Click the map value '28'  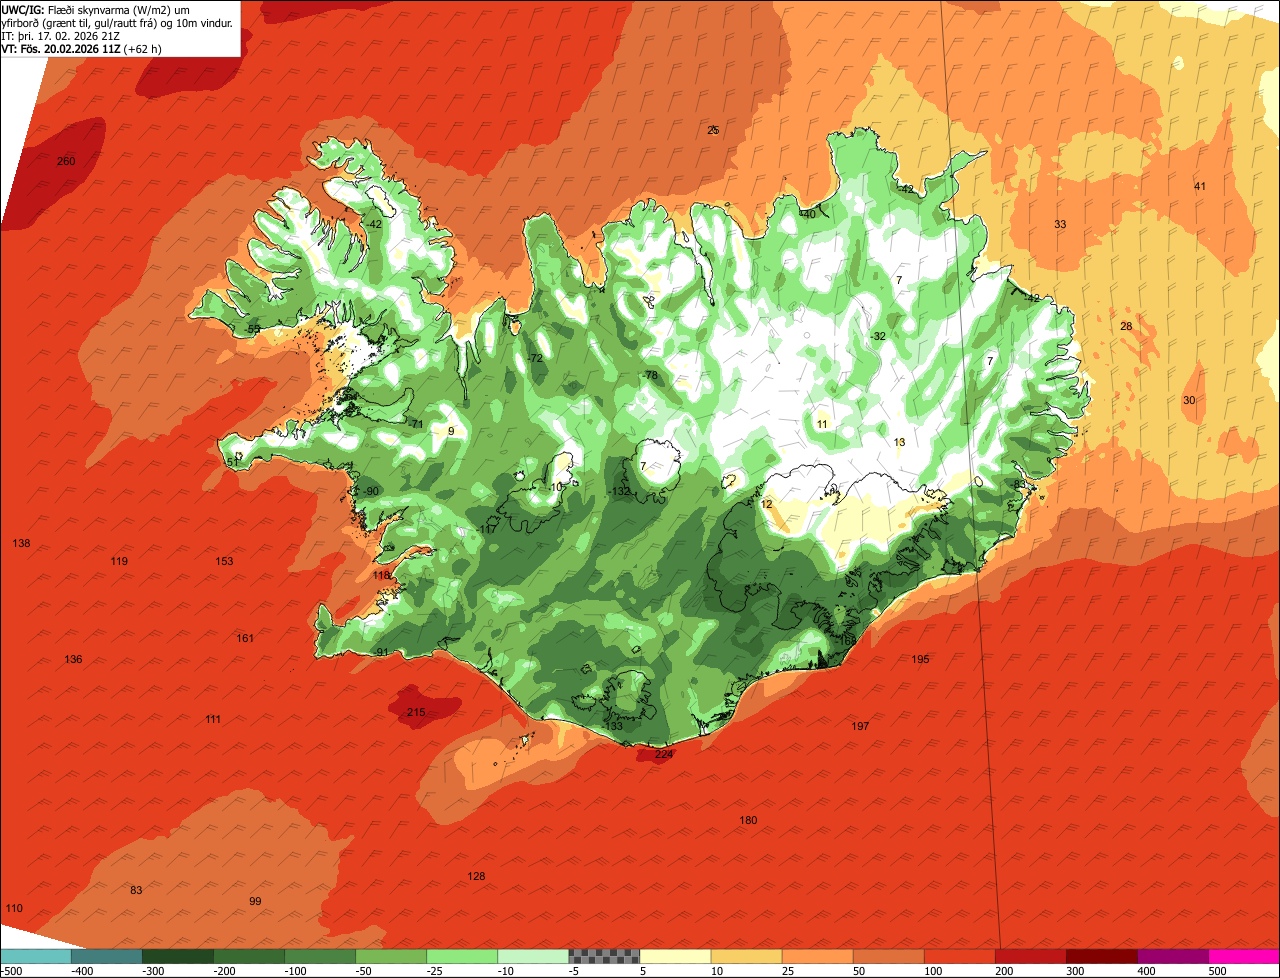[x=1126, y=326]
